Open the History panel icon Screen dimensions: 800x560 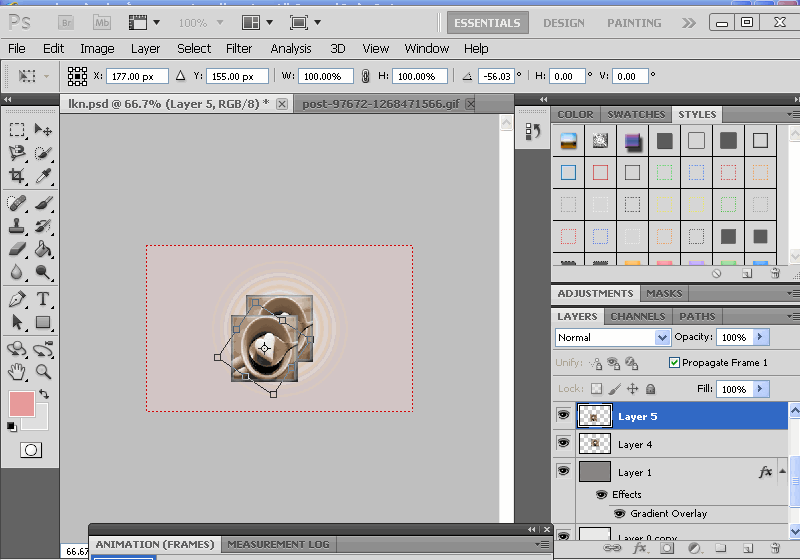[533, 131]
